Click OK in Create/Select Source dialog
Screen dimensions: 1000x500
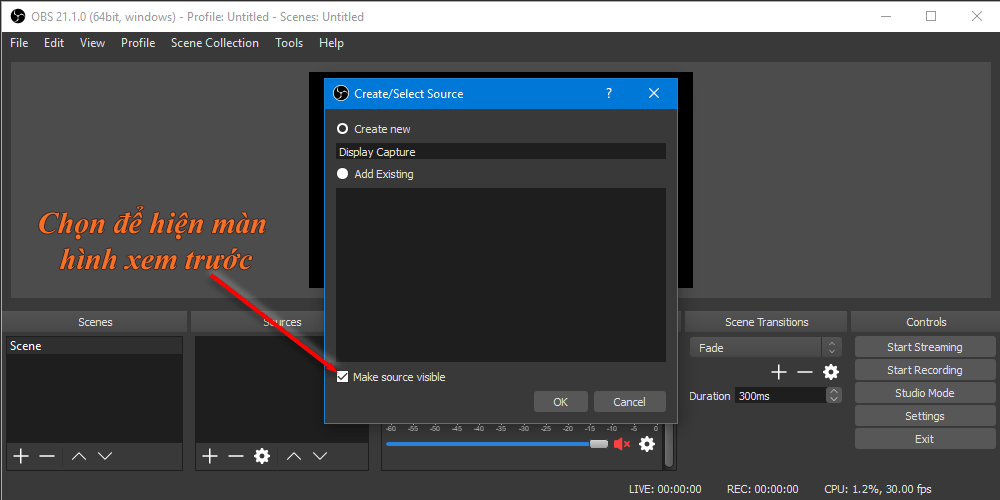pyautogui.click(x=560, y=402)
